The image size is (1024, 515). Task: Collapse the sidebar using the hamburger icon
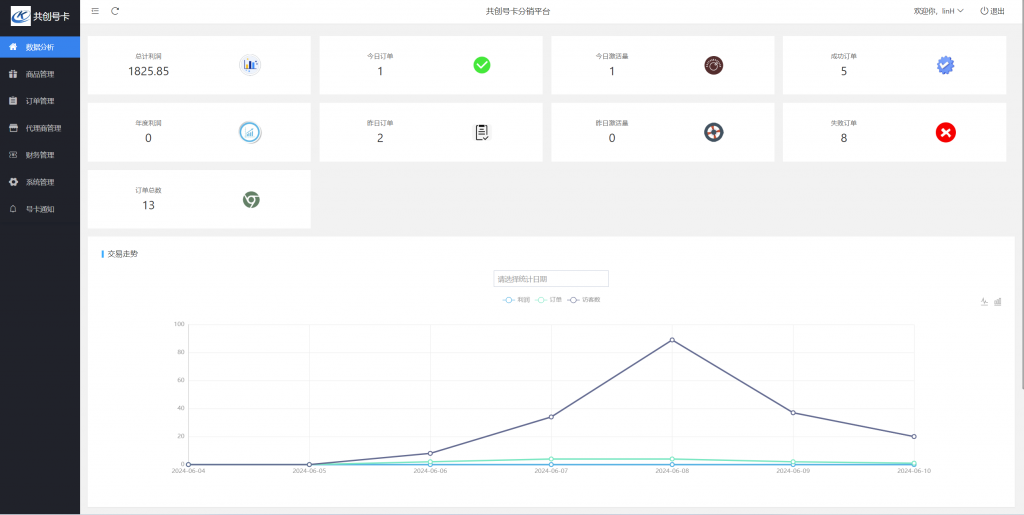(95, 11)
